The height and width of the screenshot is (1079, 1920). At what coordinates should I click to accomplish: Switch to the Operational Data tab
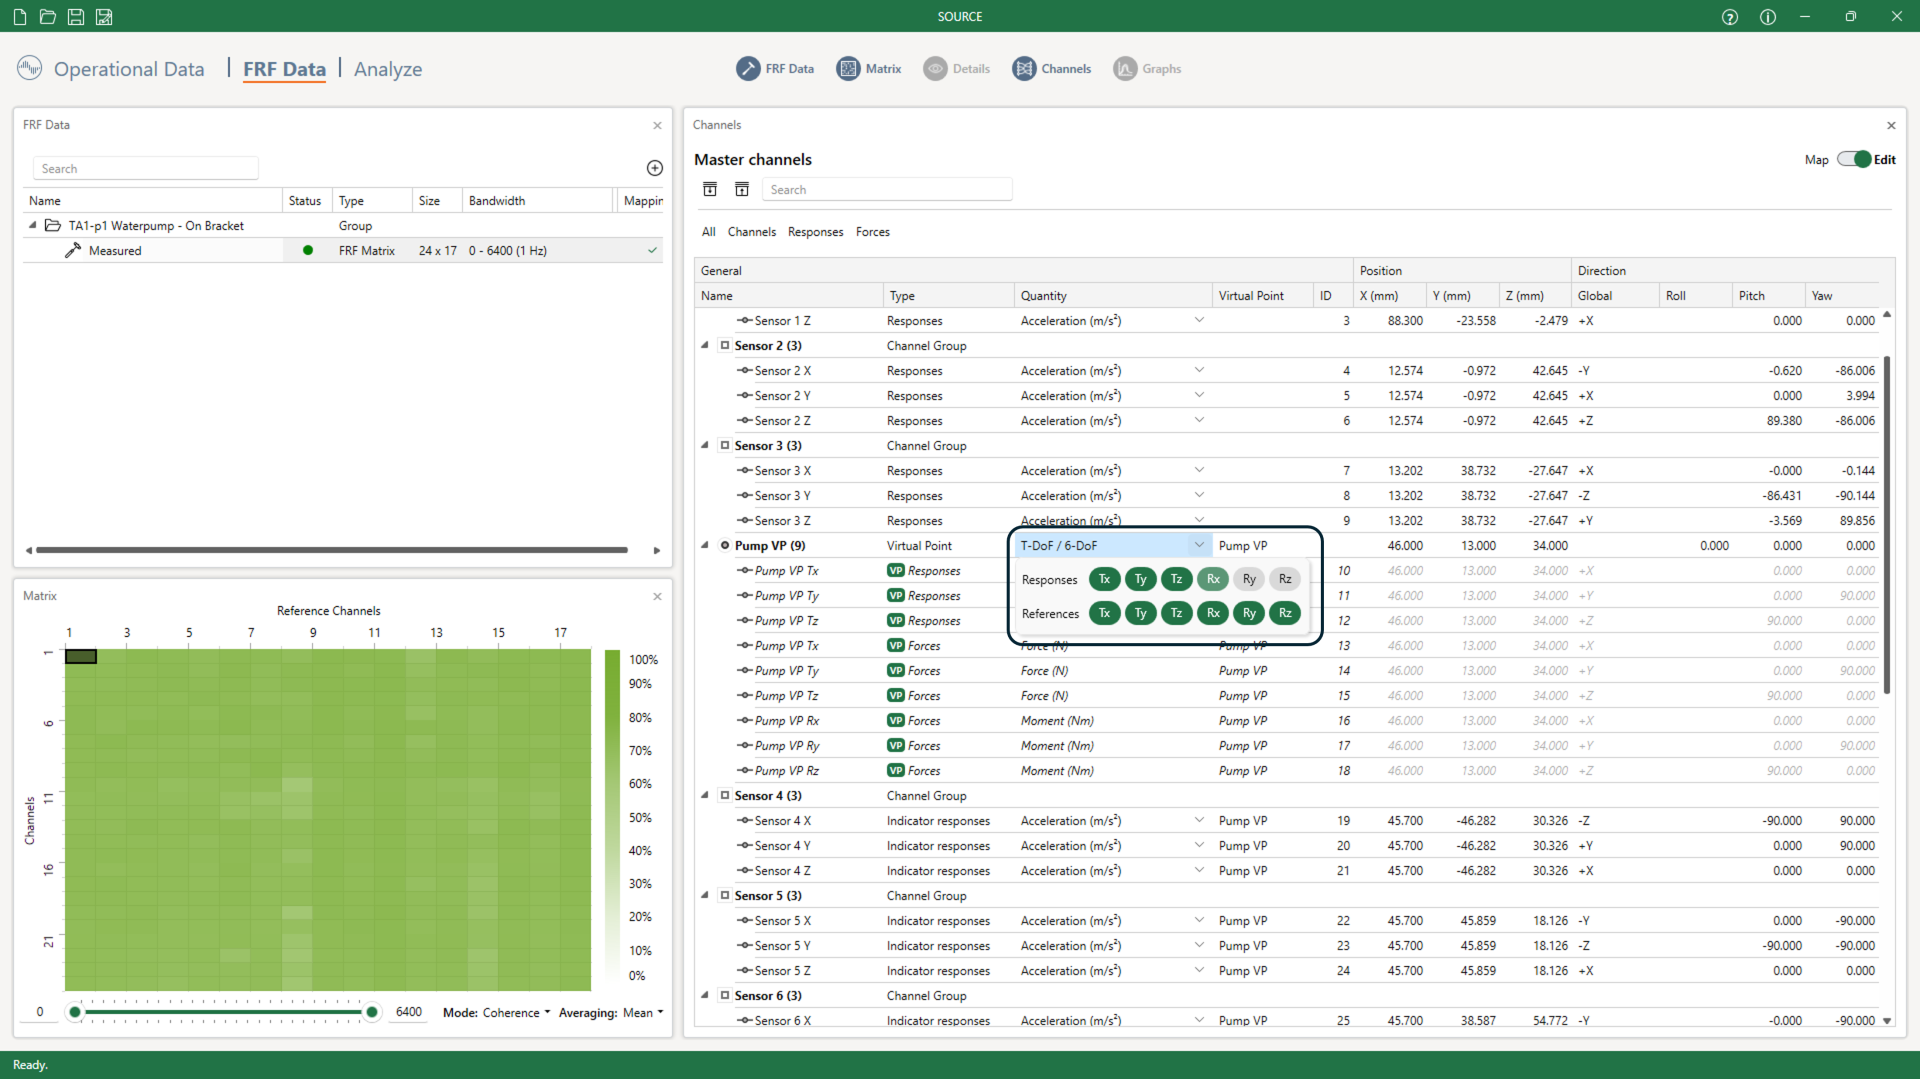[129, 69]
